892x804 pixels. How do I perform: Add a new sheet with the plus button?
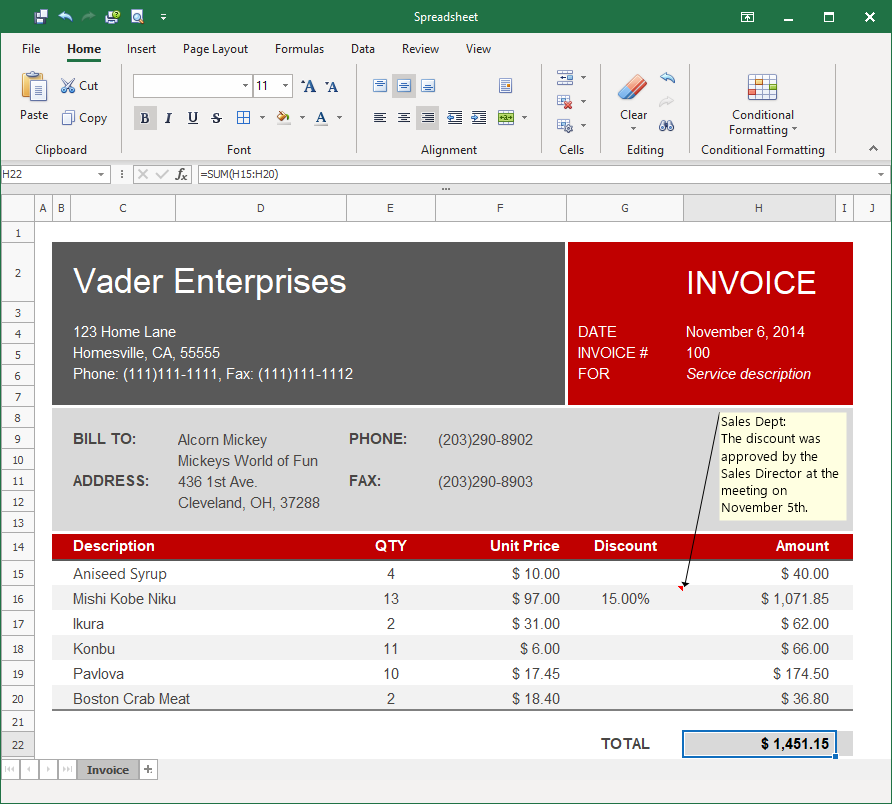click(x=147, y=769)
